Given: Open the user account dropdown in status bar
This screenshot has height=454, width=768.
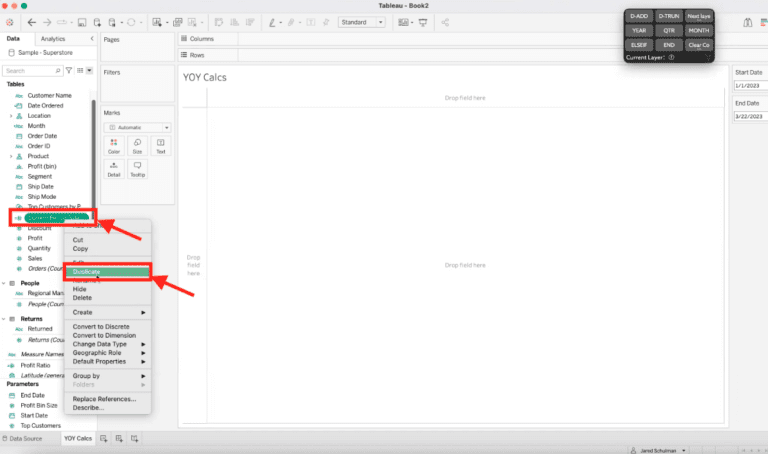Looking at the screenshot, I should [684, 450].
